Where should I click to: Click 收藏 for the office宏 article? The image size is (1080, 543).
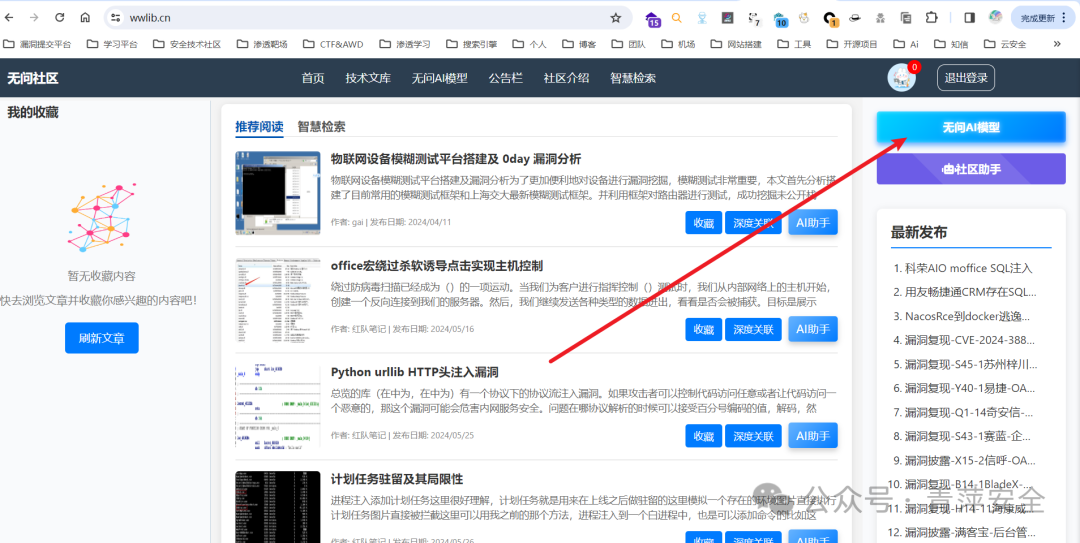click(x=703, y=329)
